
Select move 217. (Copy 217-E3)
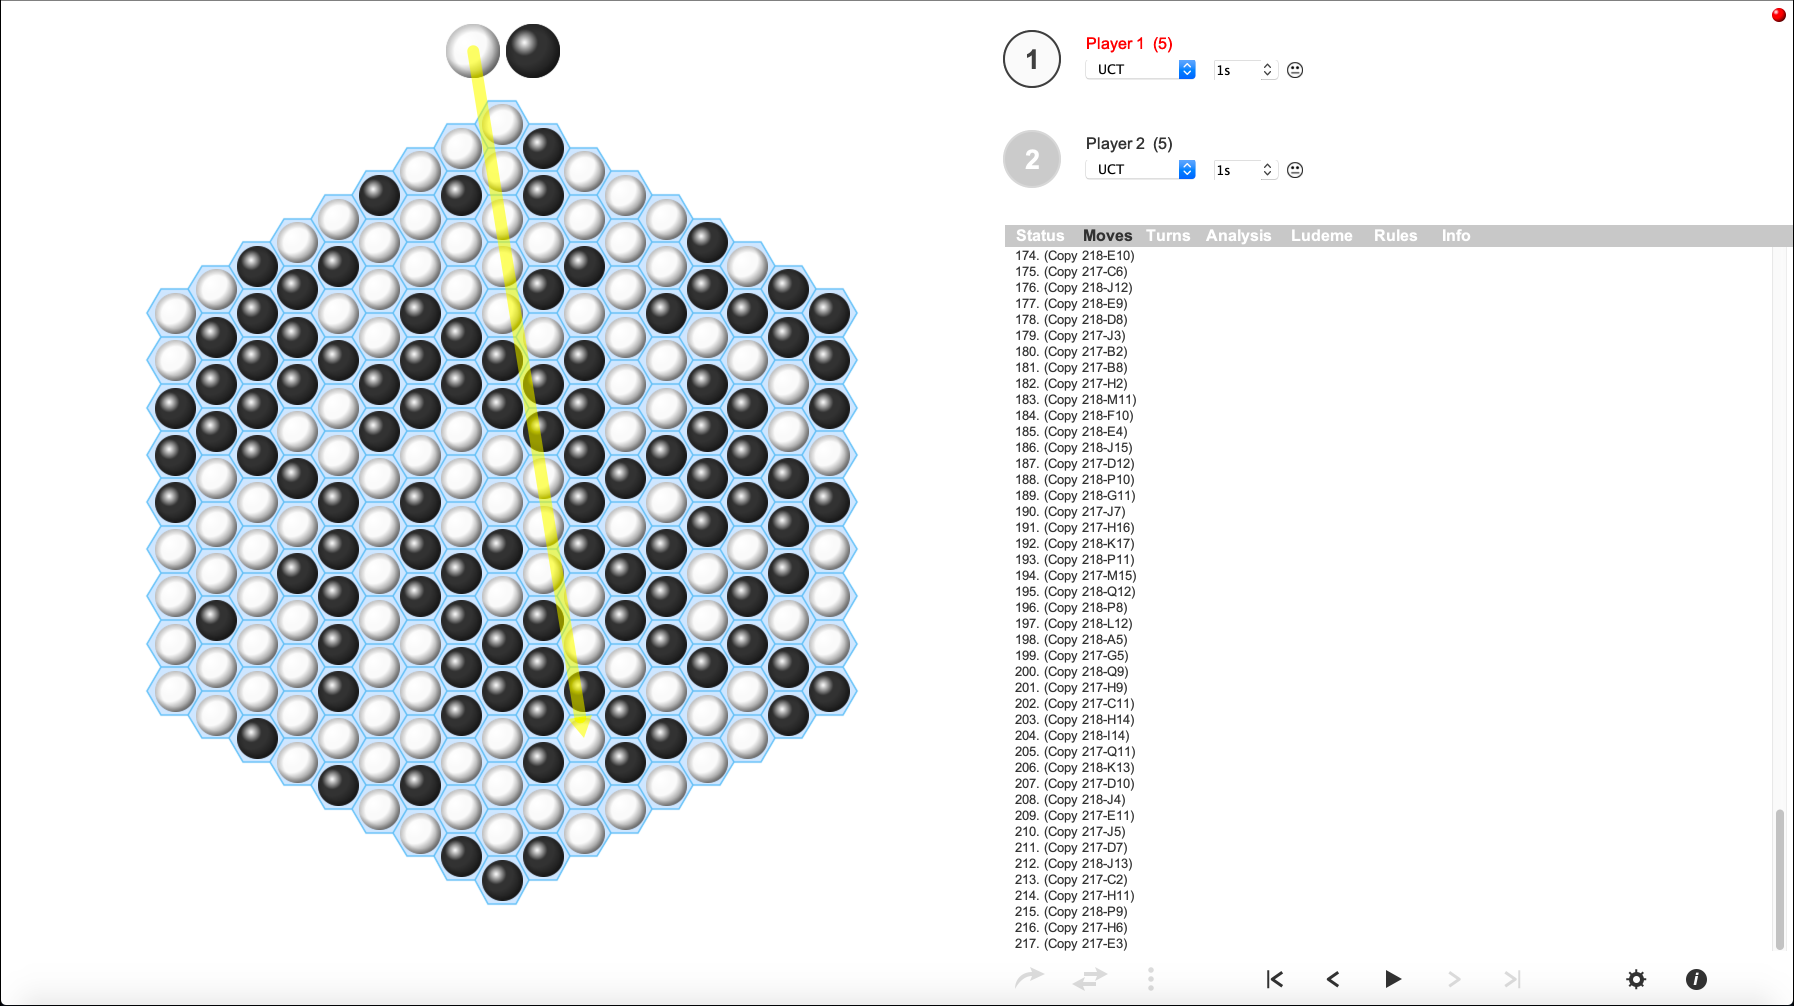click(x=1071, y=944)
